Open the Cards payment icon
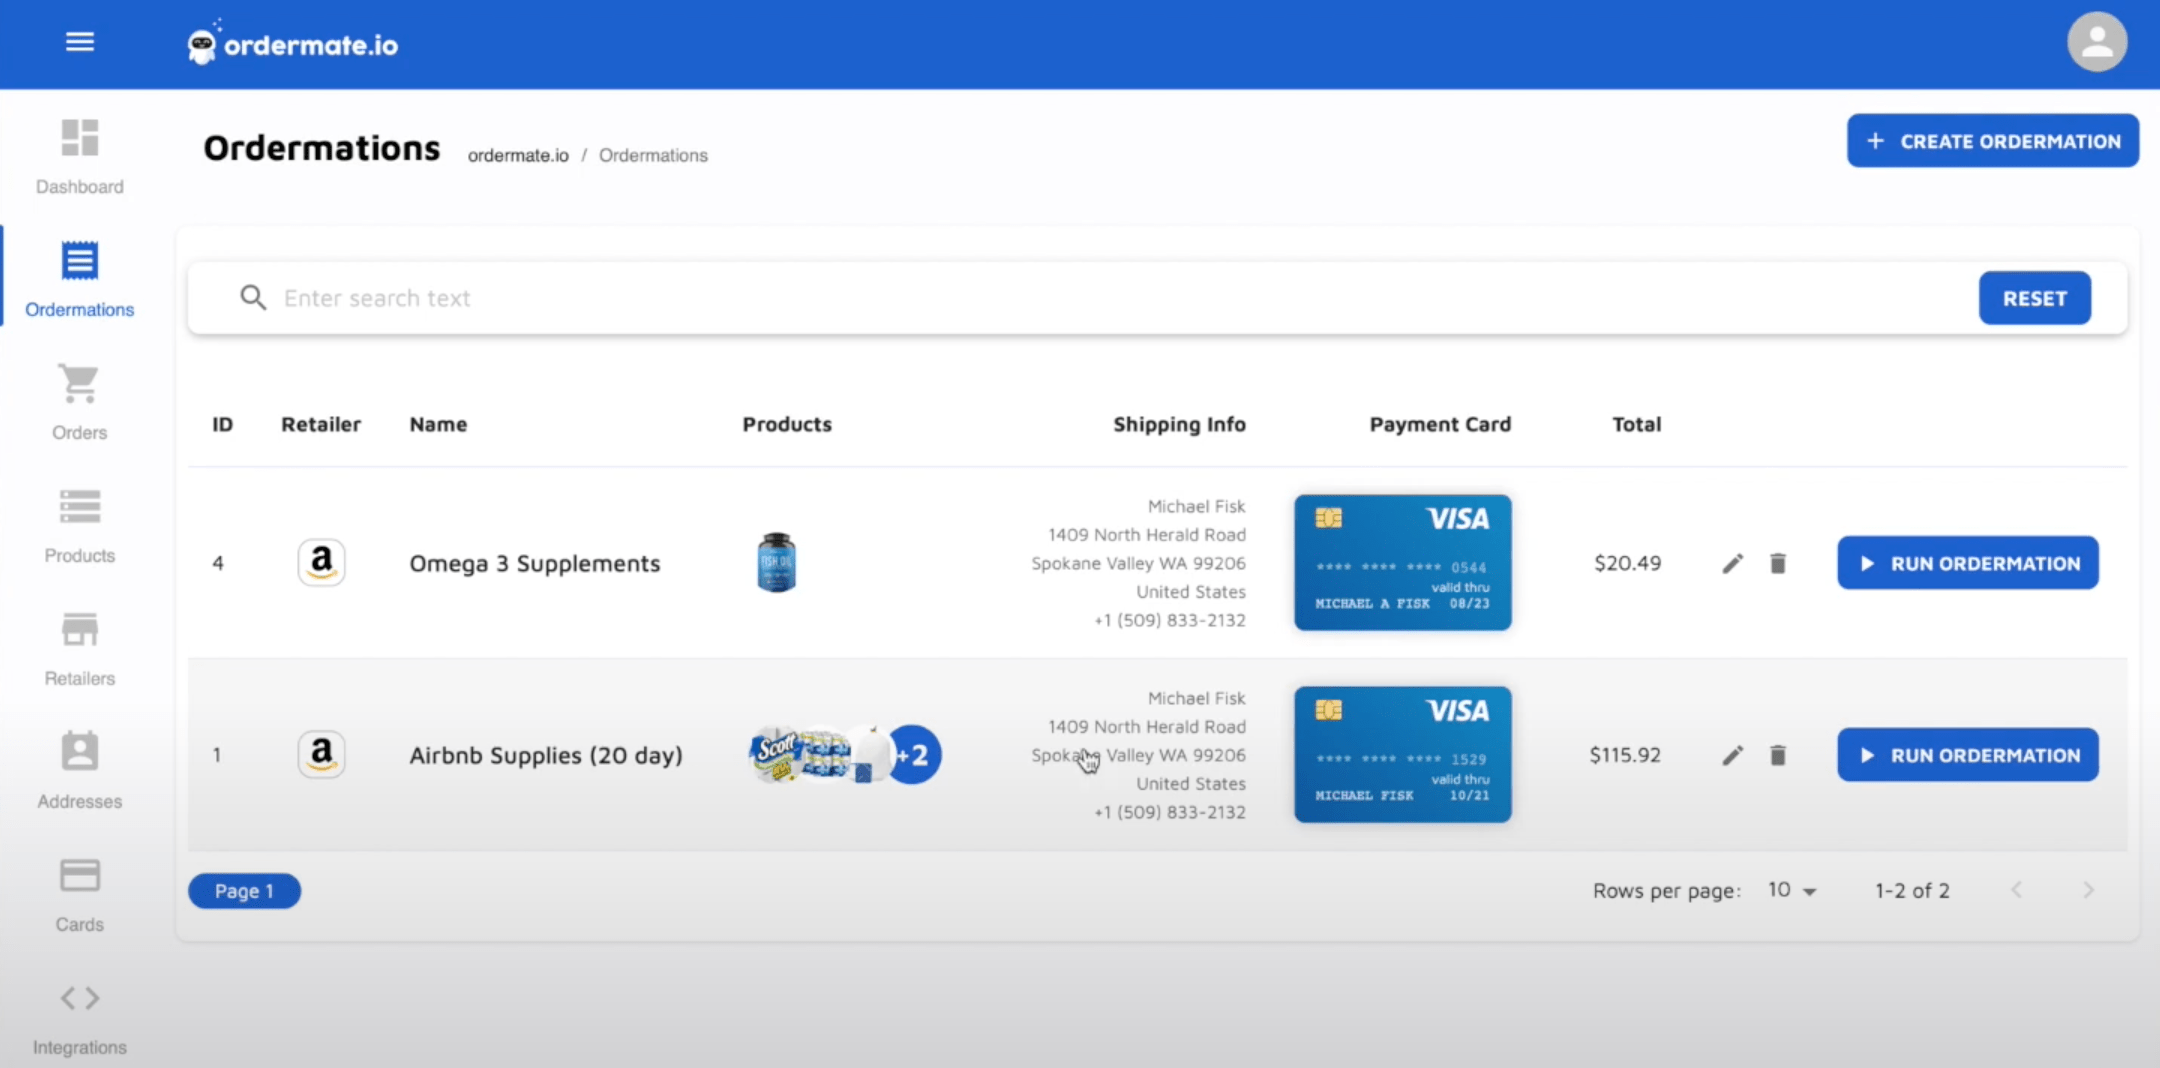Viewport: 2160px width, 1068px height. click(x=79, y=876)
